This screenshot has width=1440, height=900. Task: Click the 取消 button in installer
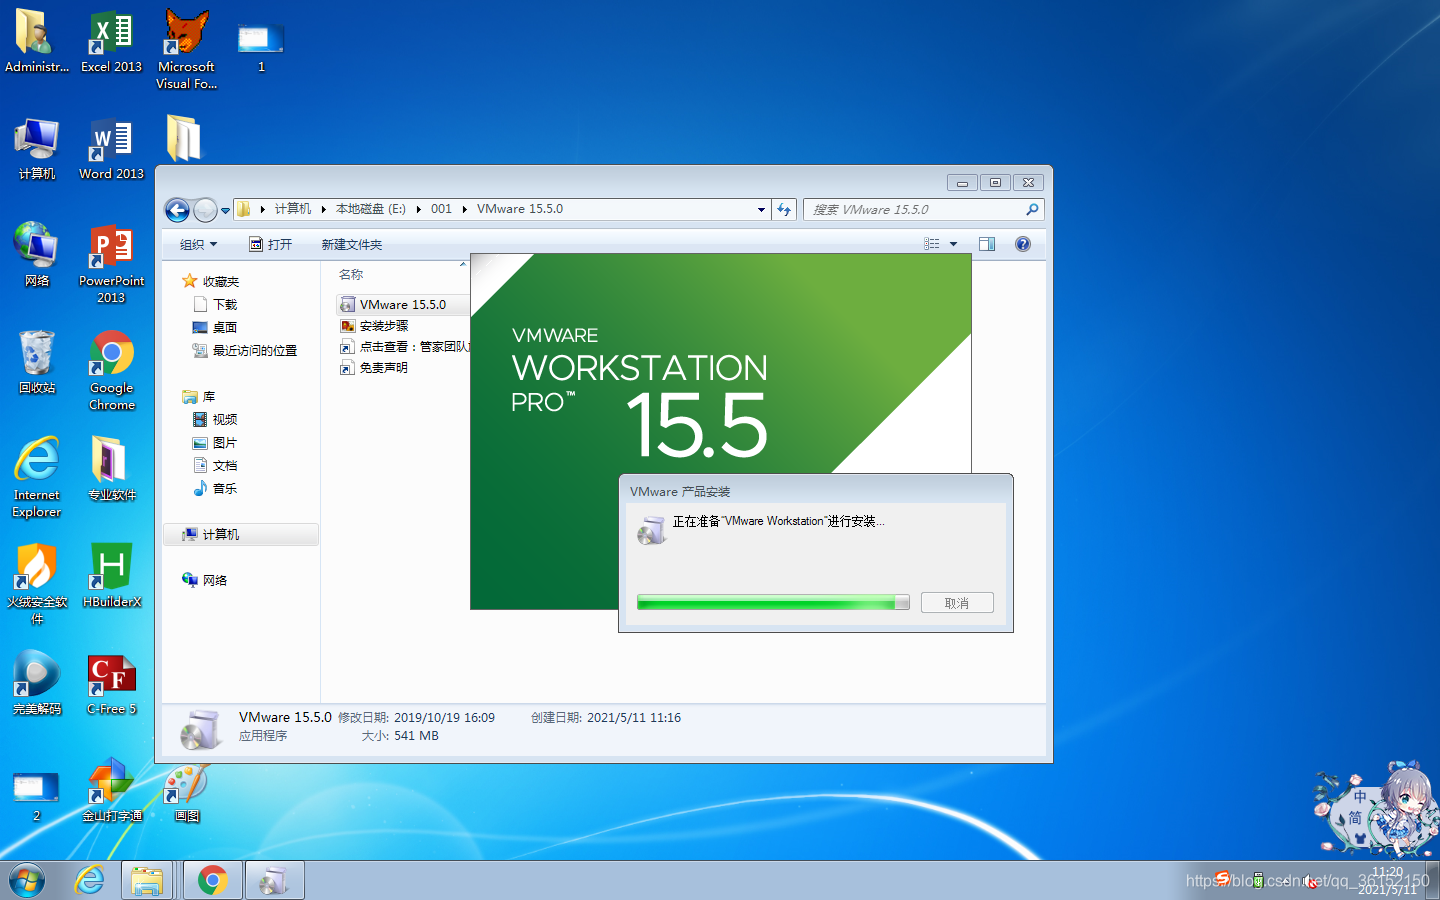957,603
